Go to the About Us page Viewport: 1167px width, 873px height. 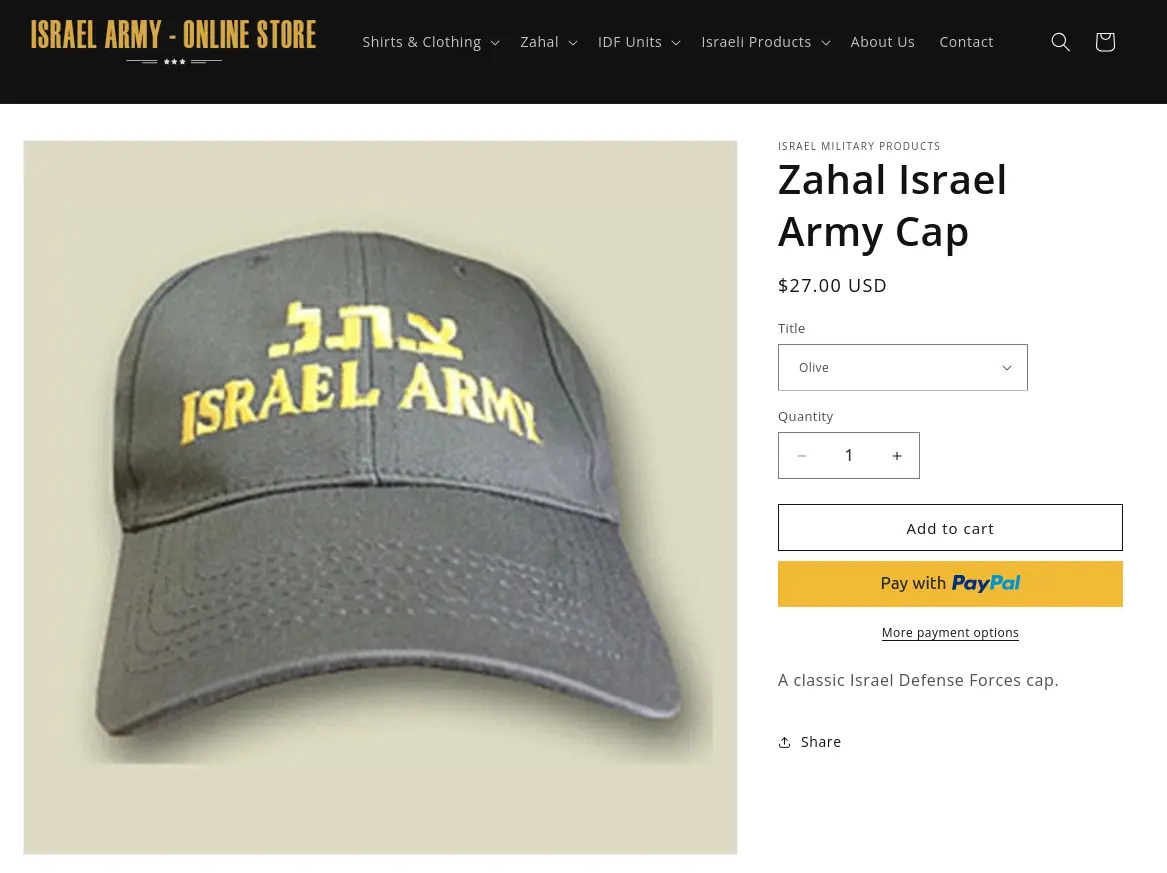point(882,42)
